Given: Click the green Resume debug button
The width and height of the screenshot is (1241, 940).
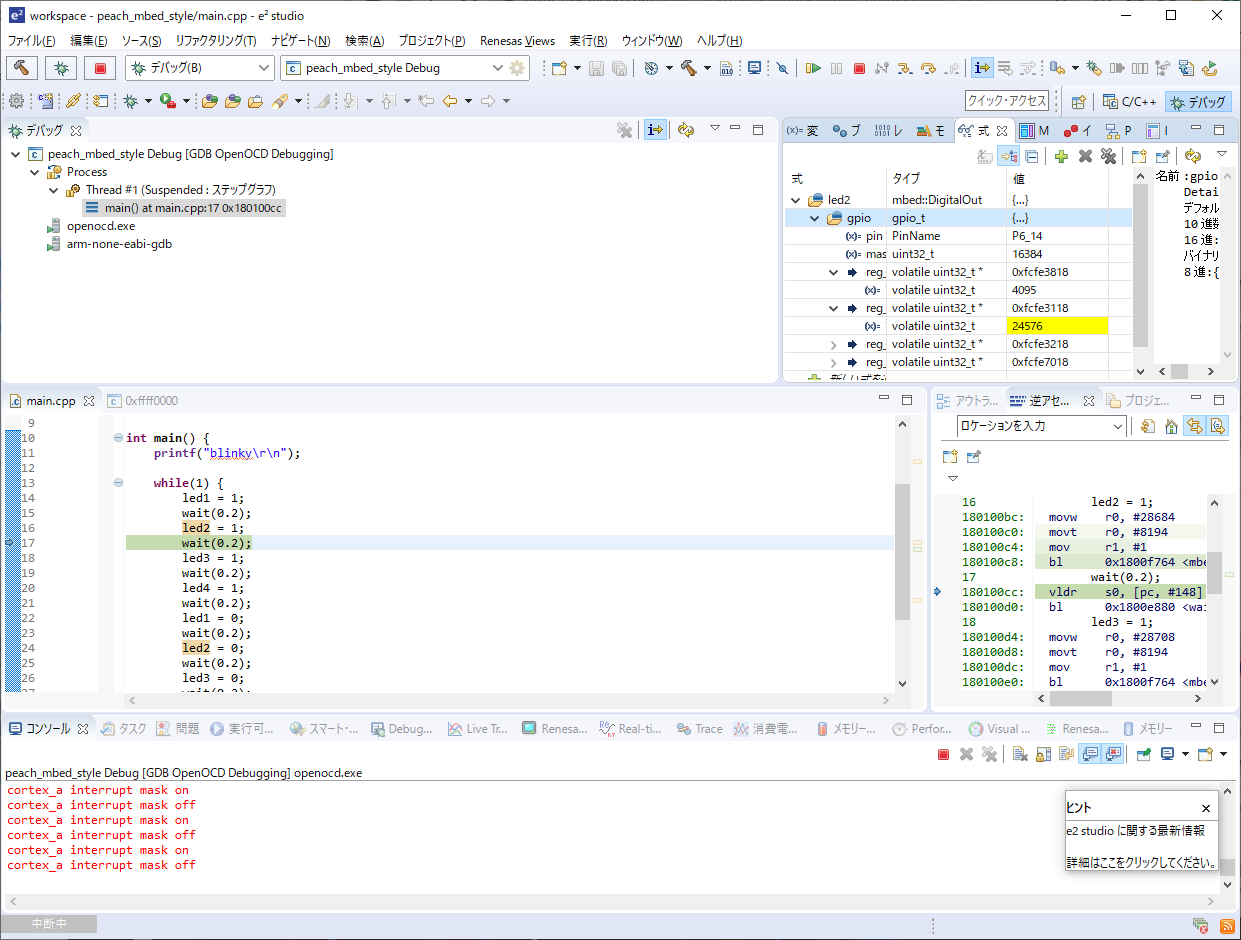Looking at the screenshot, I should (x=814, y=68).
